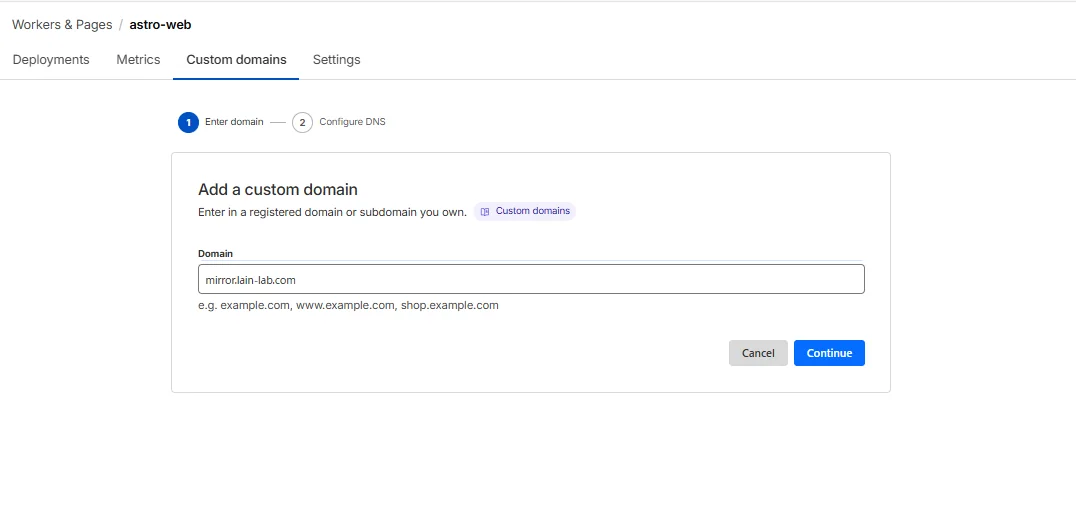Screen dimensions: 1076x510
Task: Select the step 2 circle indicator
Action: pos(302,122)
